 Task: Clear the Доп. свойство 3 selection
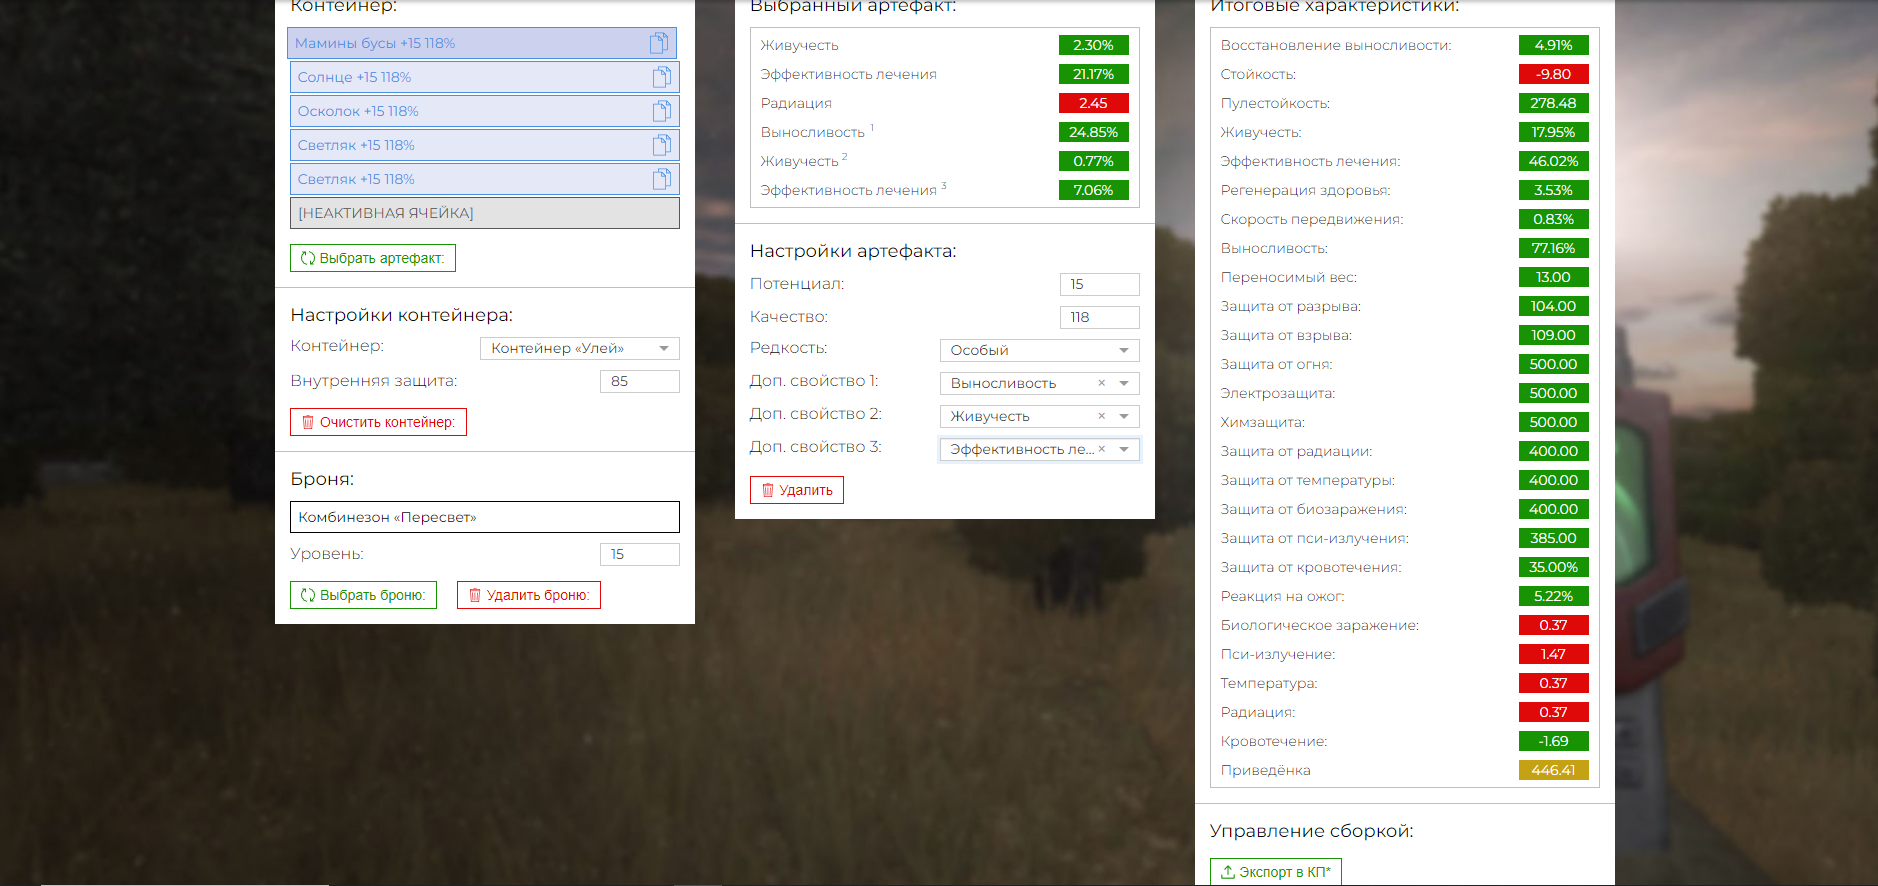click(x=1101, y=449)
